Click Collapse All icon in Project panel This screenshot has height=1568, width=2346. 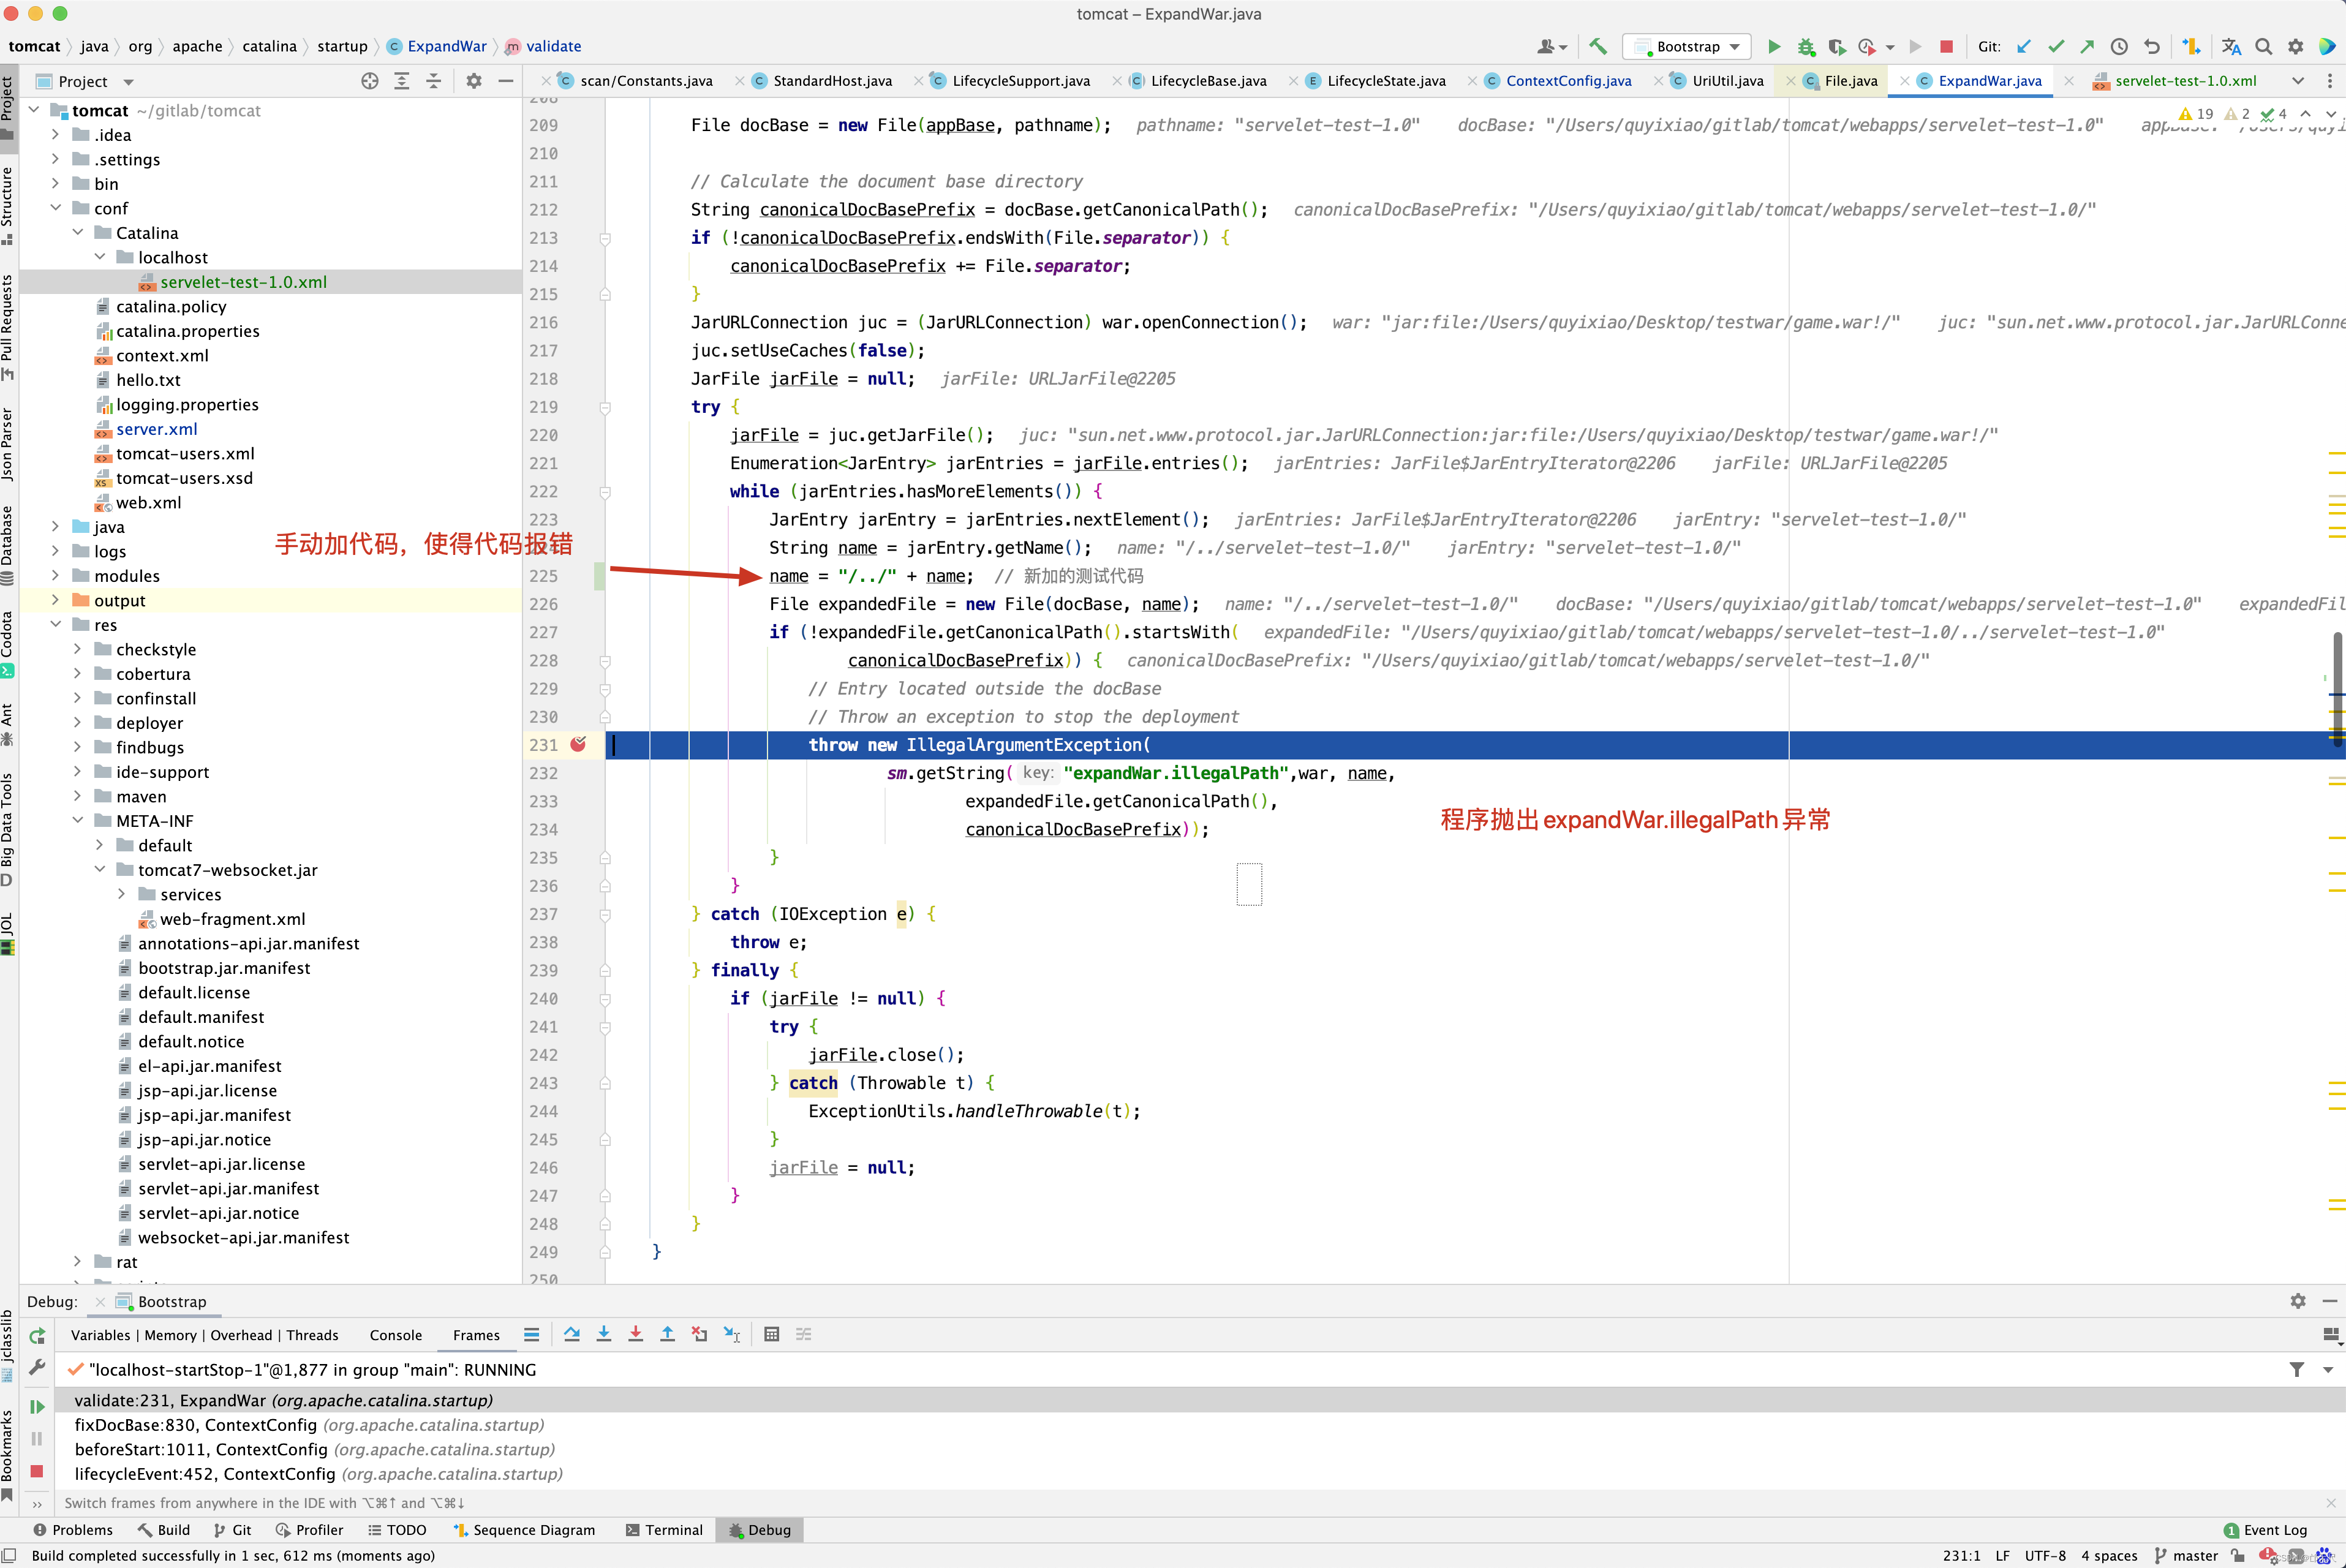(434, 81)
